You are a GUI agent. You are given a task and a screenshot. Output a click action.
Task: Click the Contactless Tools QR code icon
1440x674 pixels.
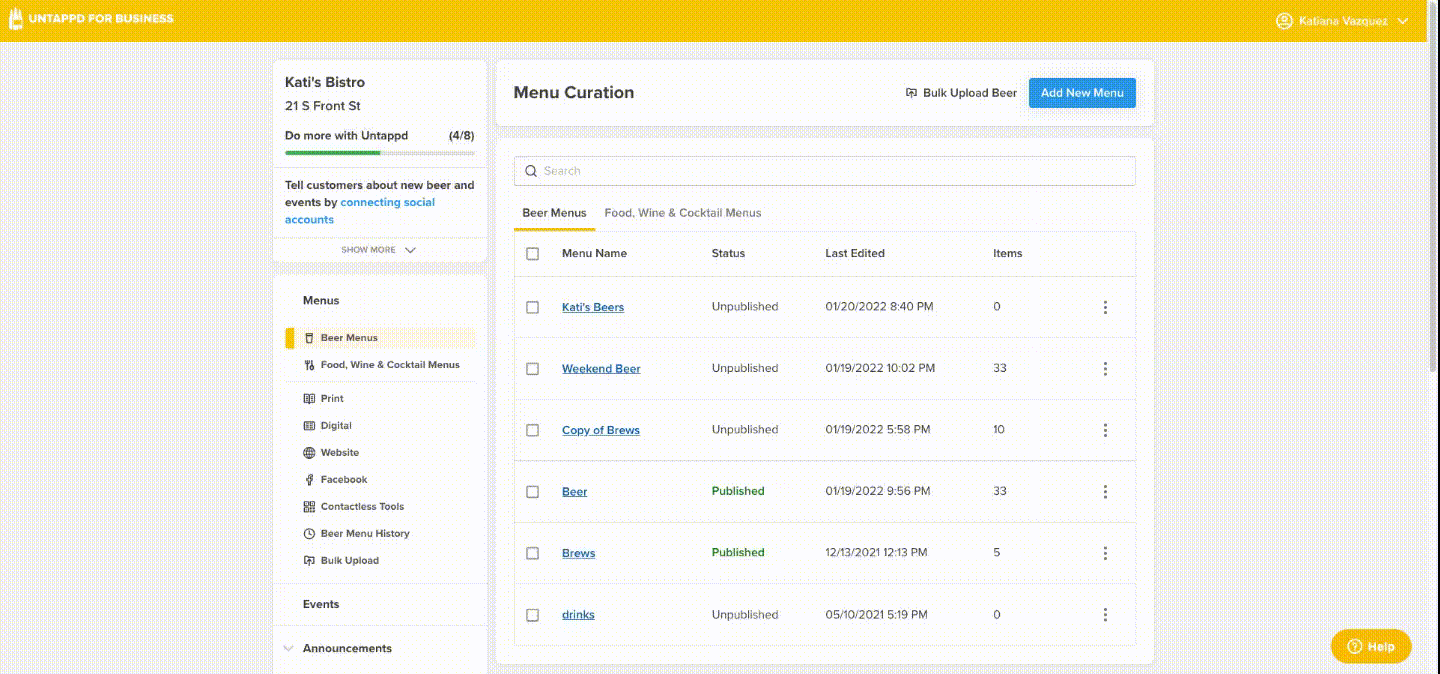[x=309, y=507]
